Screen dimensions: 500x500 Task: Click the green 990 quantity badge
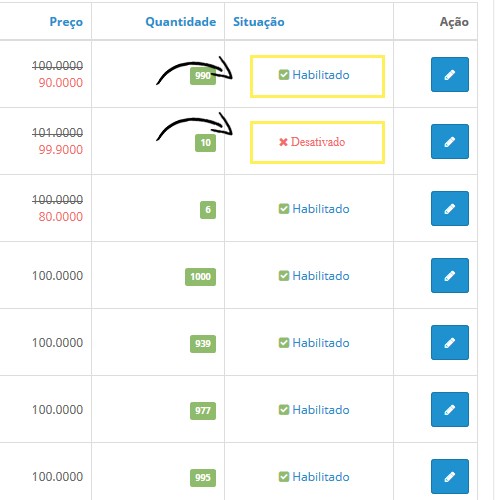tap(203, 76)
